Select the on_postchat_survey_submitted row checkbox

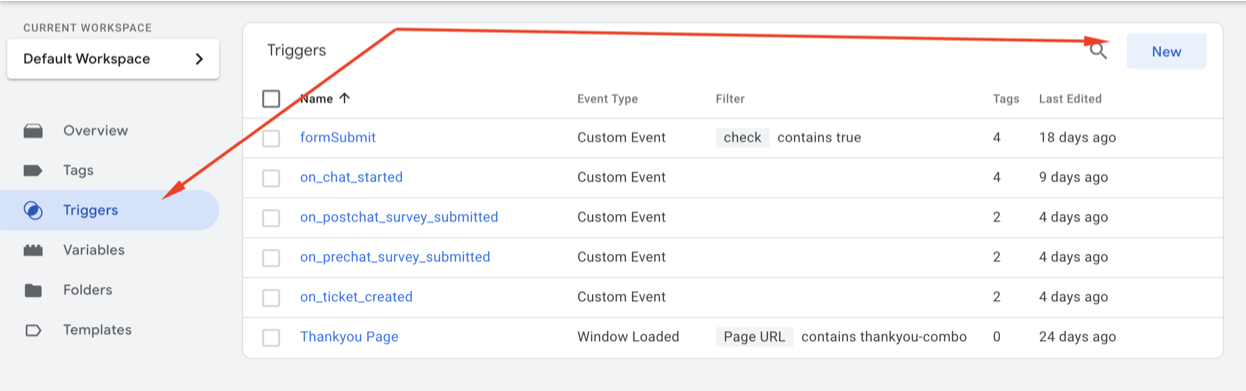(x=271, y=218)
